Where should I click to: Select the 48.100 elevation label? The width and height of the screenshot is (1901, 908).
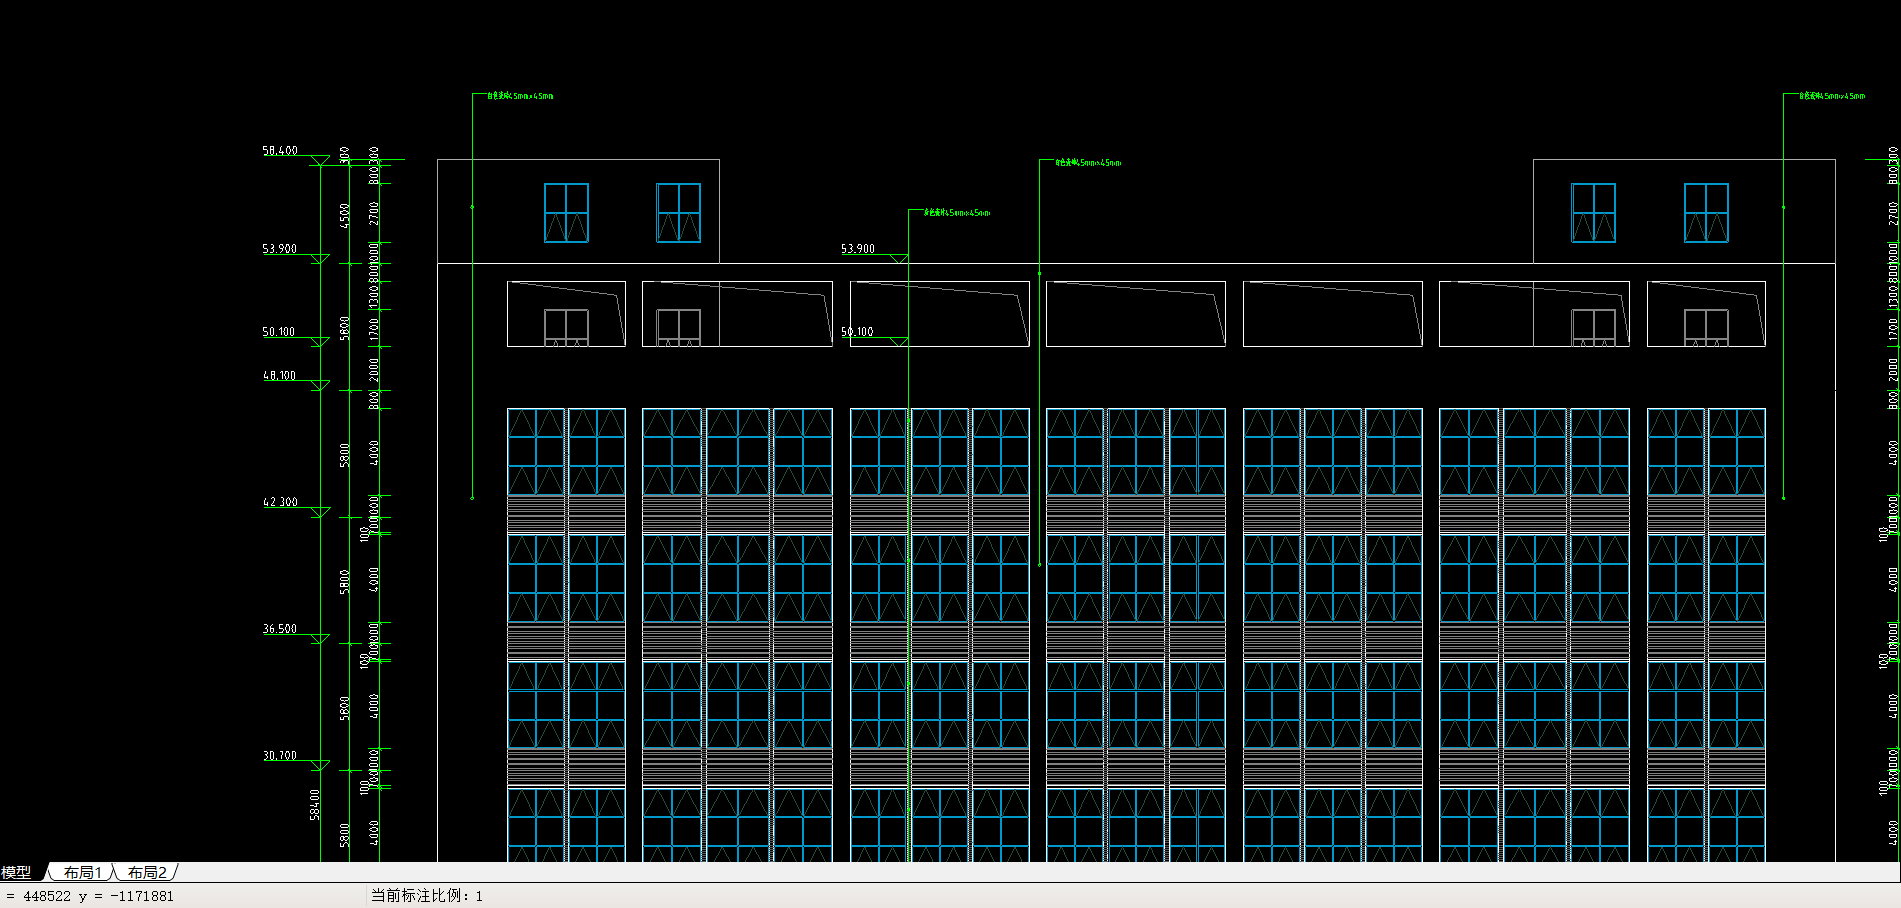pos(280,376)
